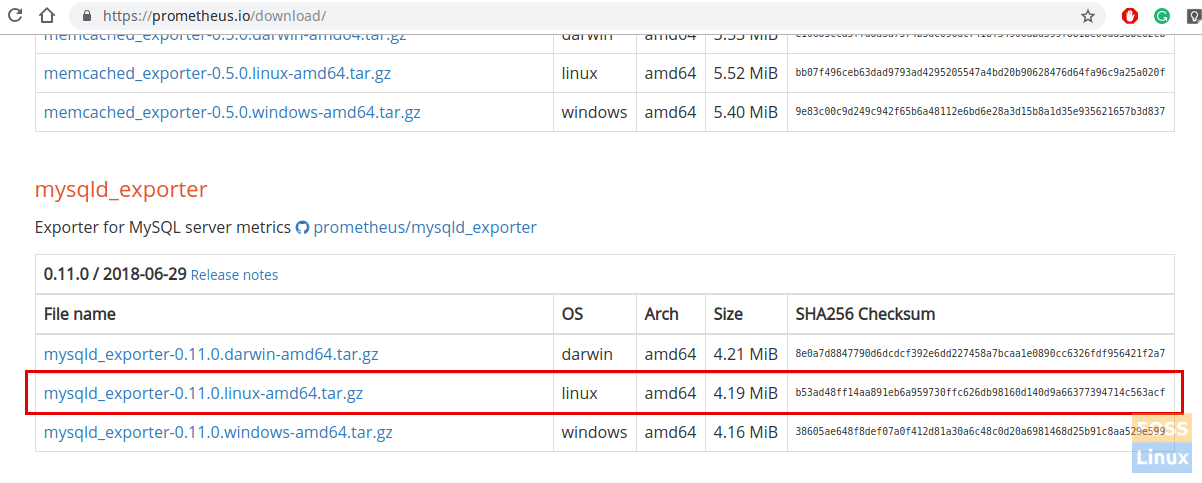Click the 4.21 MiB size cell
This screenshot has width=1202, height=483.
746,354
